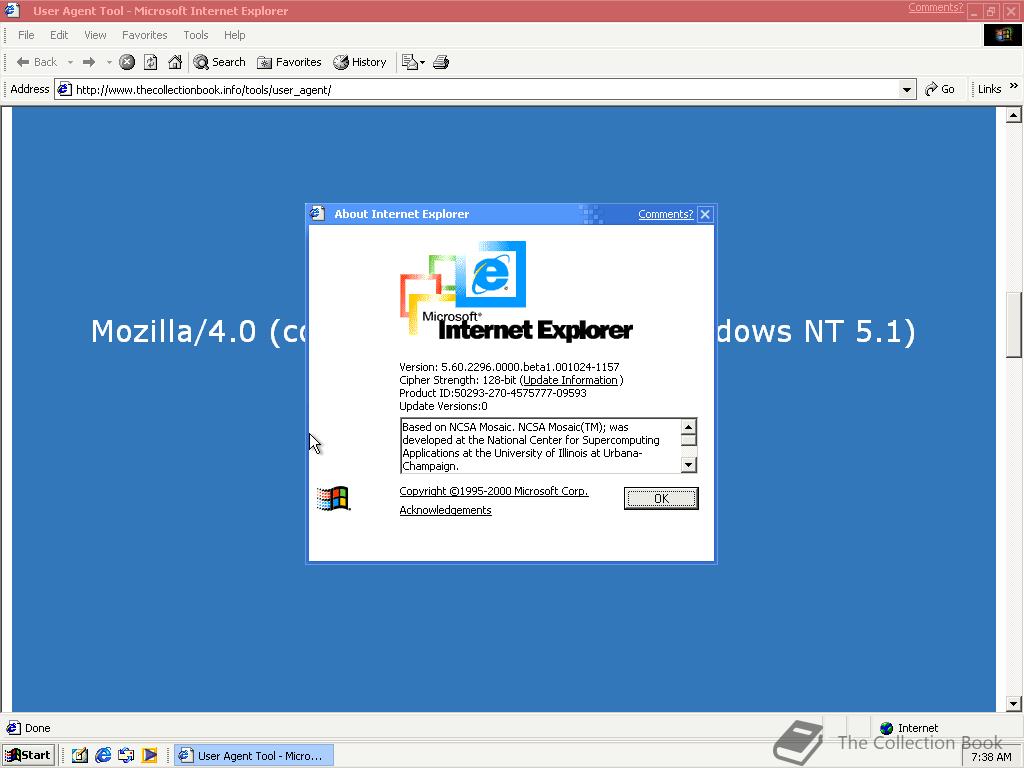Click the Update Versions:0 text

pyautogui.click(x=443, y=406)
